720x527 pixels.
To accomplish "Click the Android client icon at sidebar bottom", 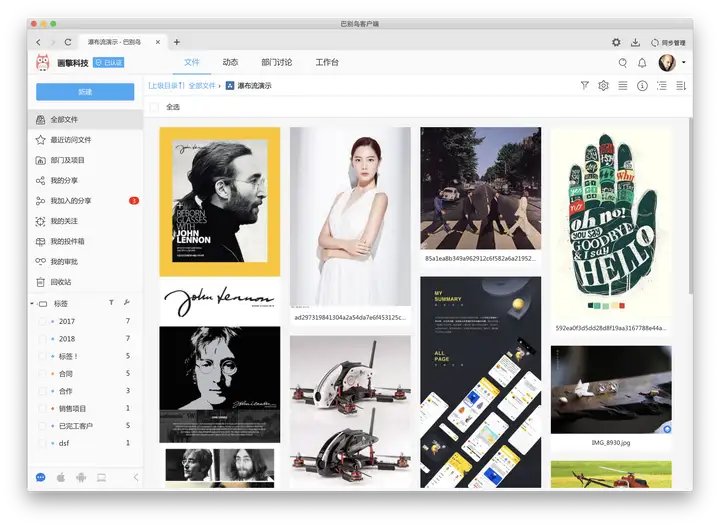I will [81, 477].
